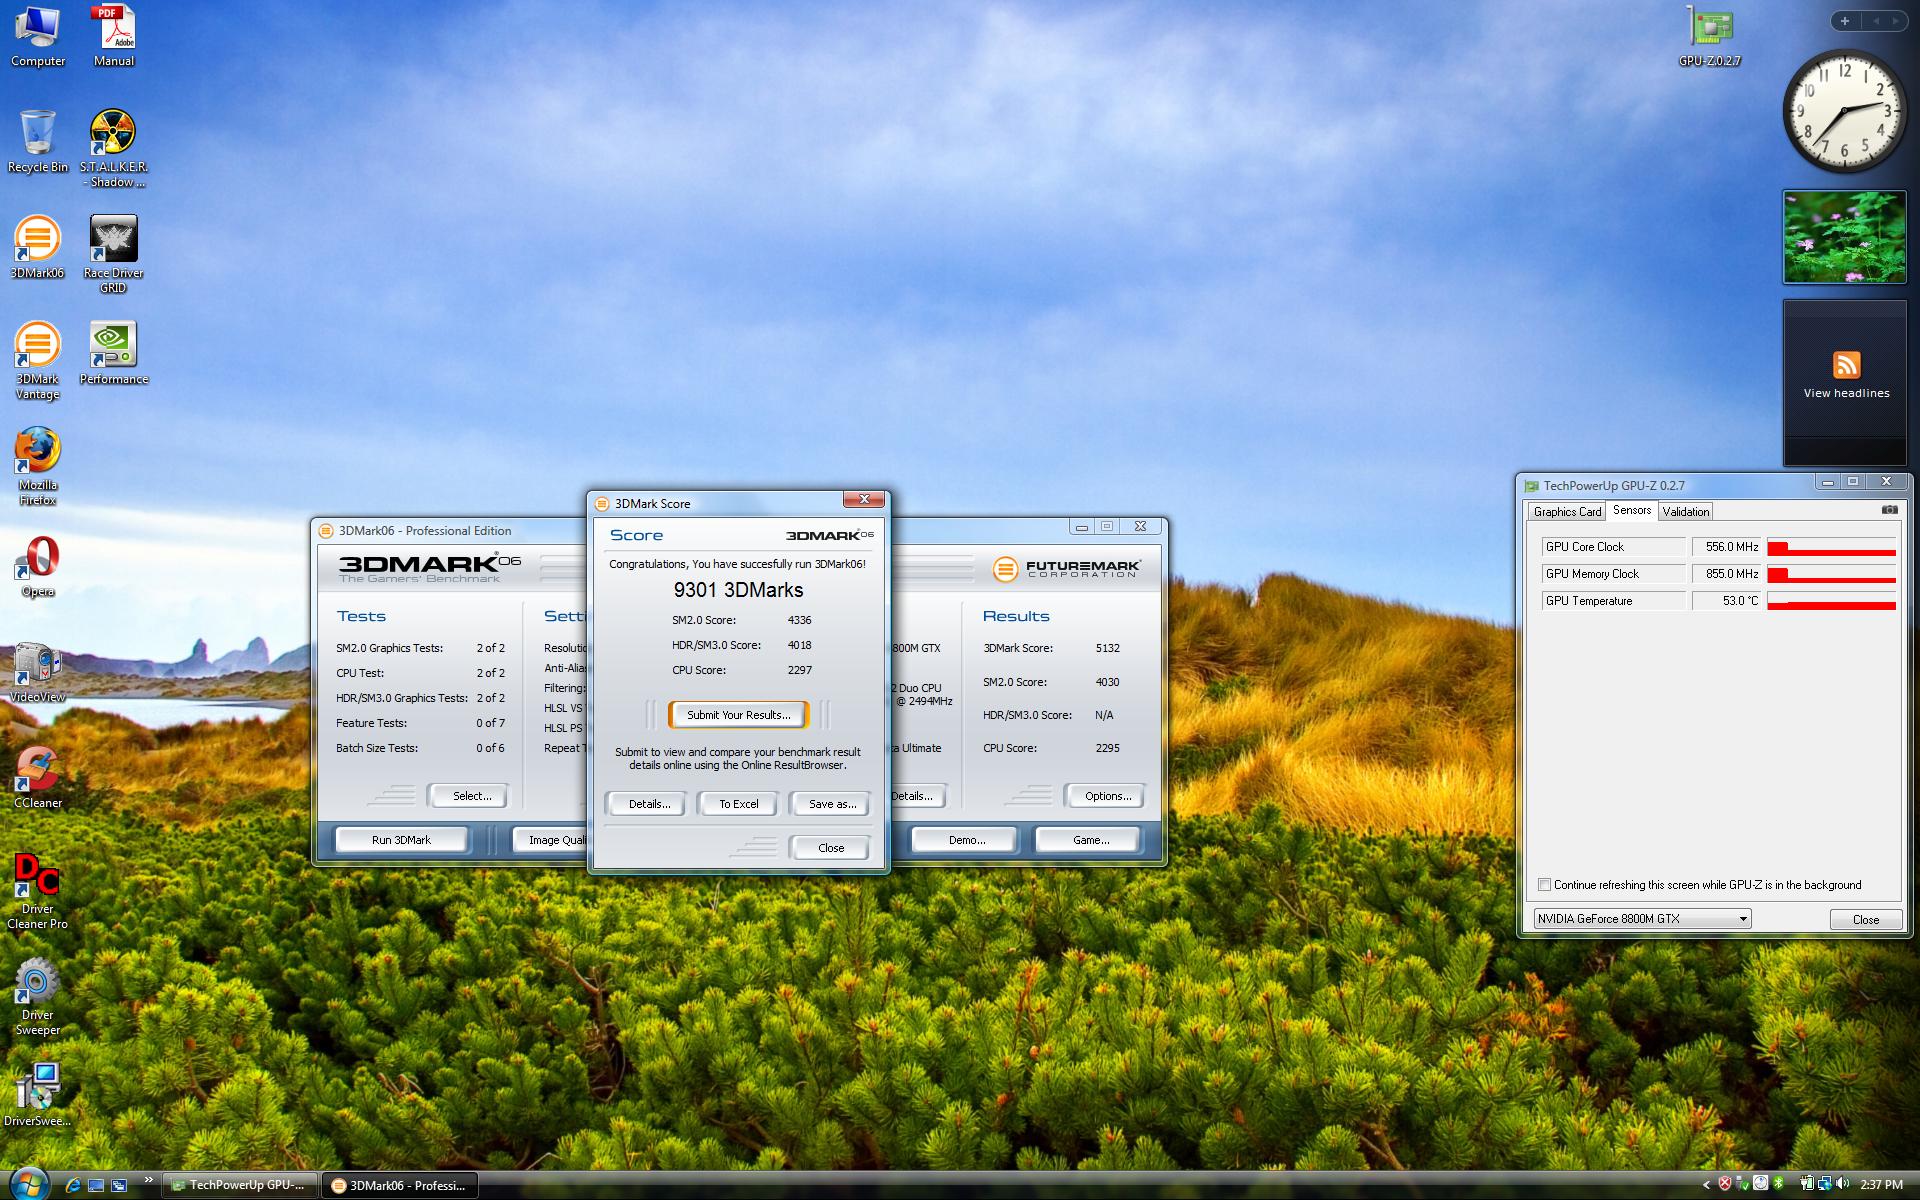Click Run 3DMark button
Screen dimensions: 1920x1200
[x=401, y=840]
